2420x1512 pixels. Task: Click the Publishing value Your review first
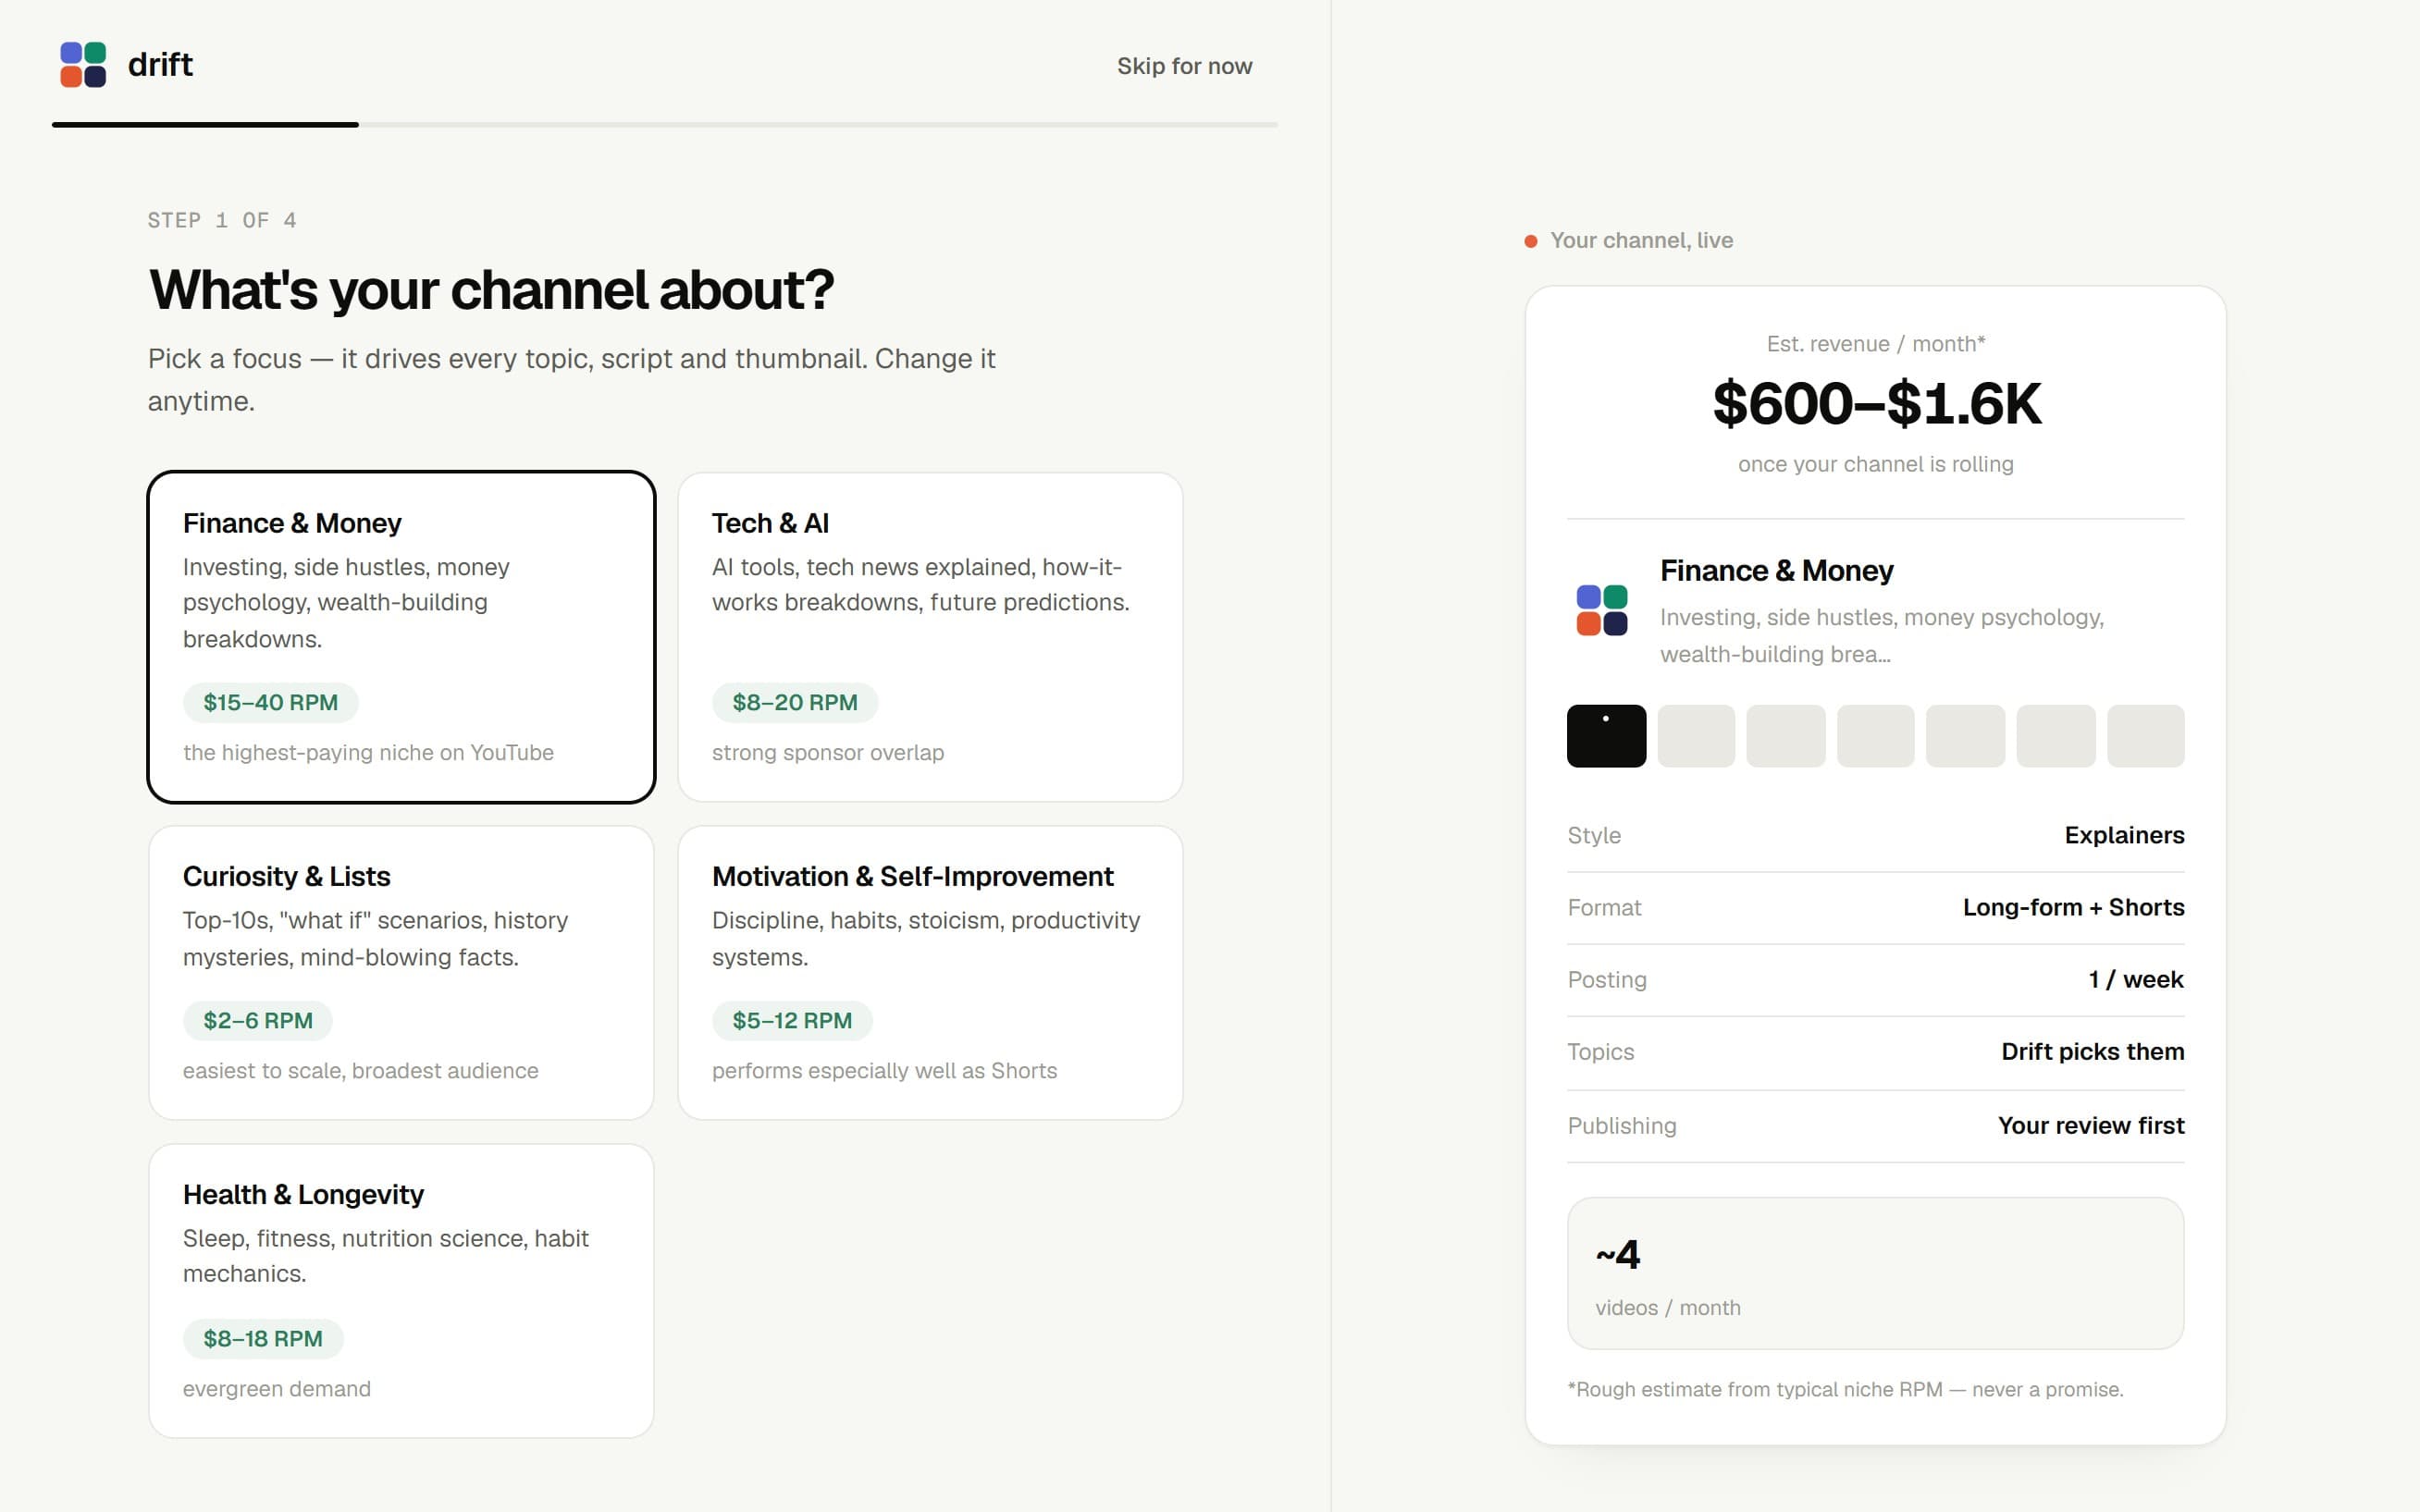2091,1126
